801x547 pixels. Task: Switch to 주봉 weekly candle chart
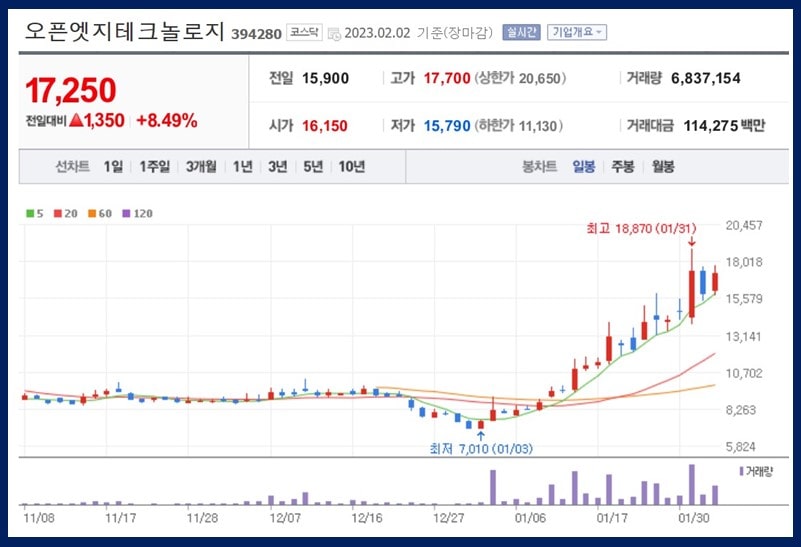point(623,167)
